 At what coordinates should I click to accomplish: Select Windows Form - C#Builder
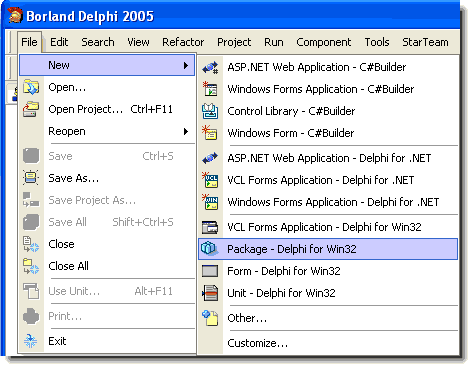pos(328,133)
